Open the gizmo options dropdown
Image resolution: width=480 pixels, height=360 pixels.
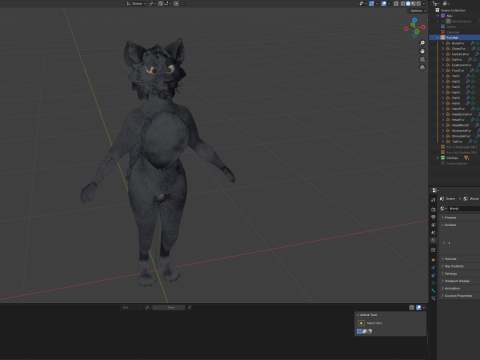pyautogui.click(x=376, y=3)
